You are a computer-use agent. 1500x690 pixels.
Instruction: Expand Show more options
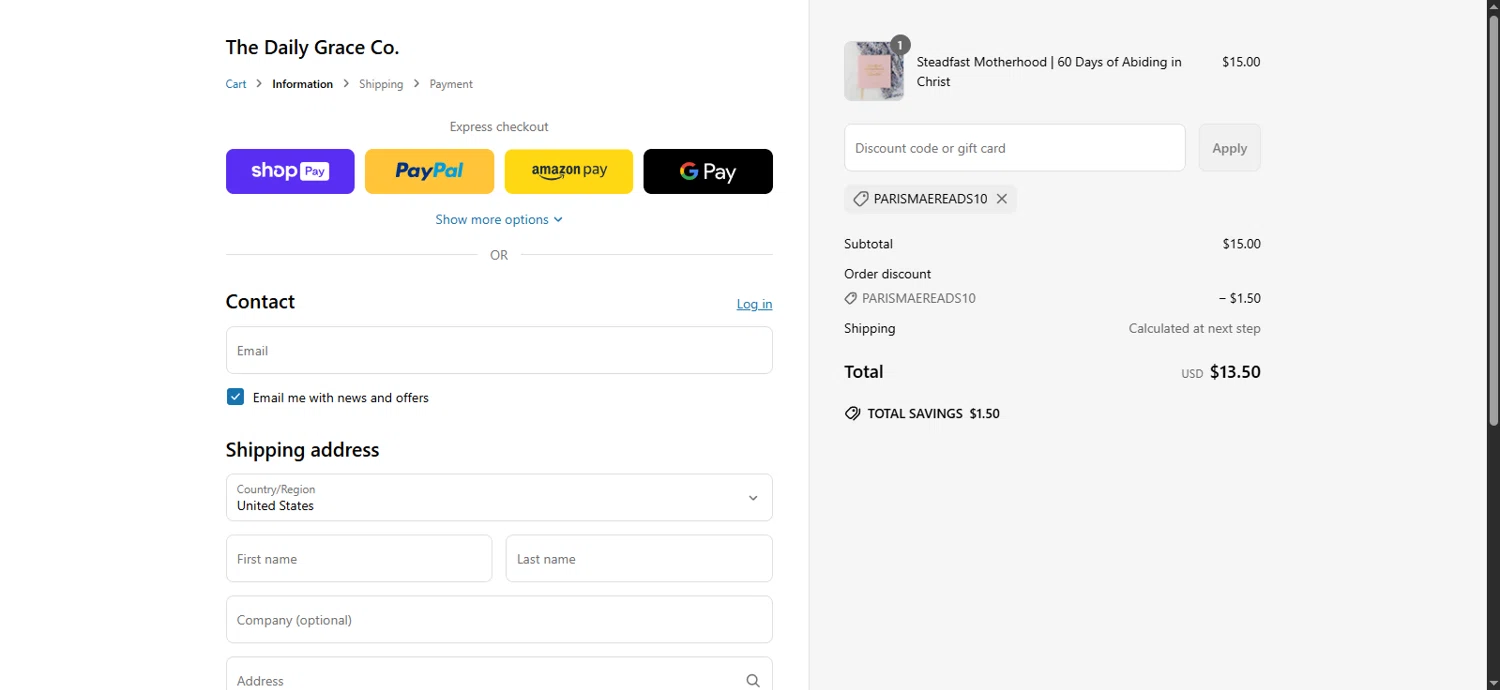[499, 219]
